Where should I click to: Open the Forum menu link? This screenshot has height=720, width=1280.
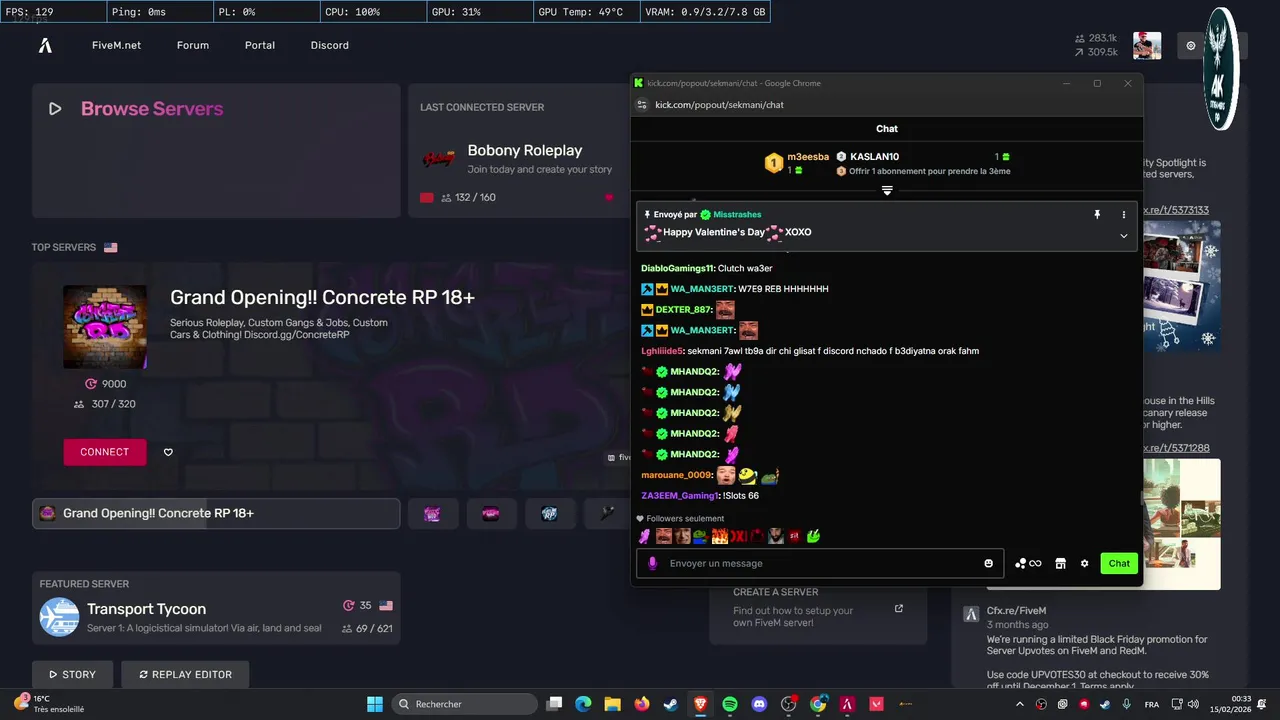tap(193, 45)
